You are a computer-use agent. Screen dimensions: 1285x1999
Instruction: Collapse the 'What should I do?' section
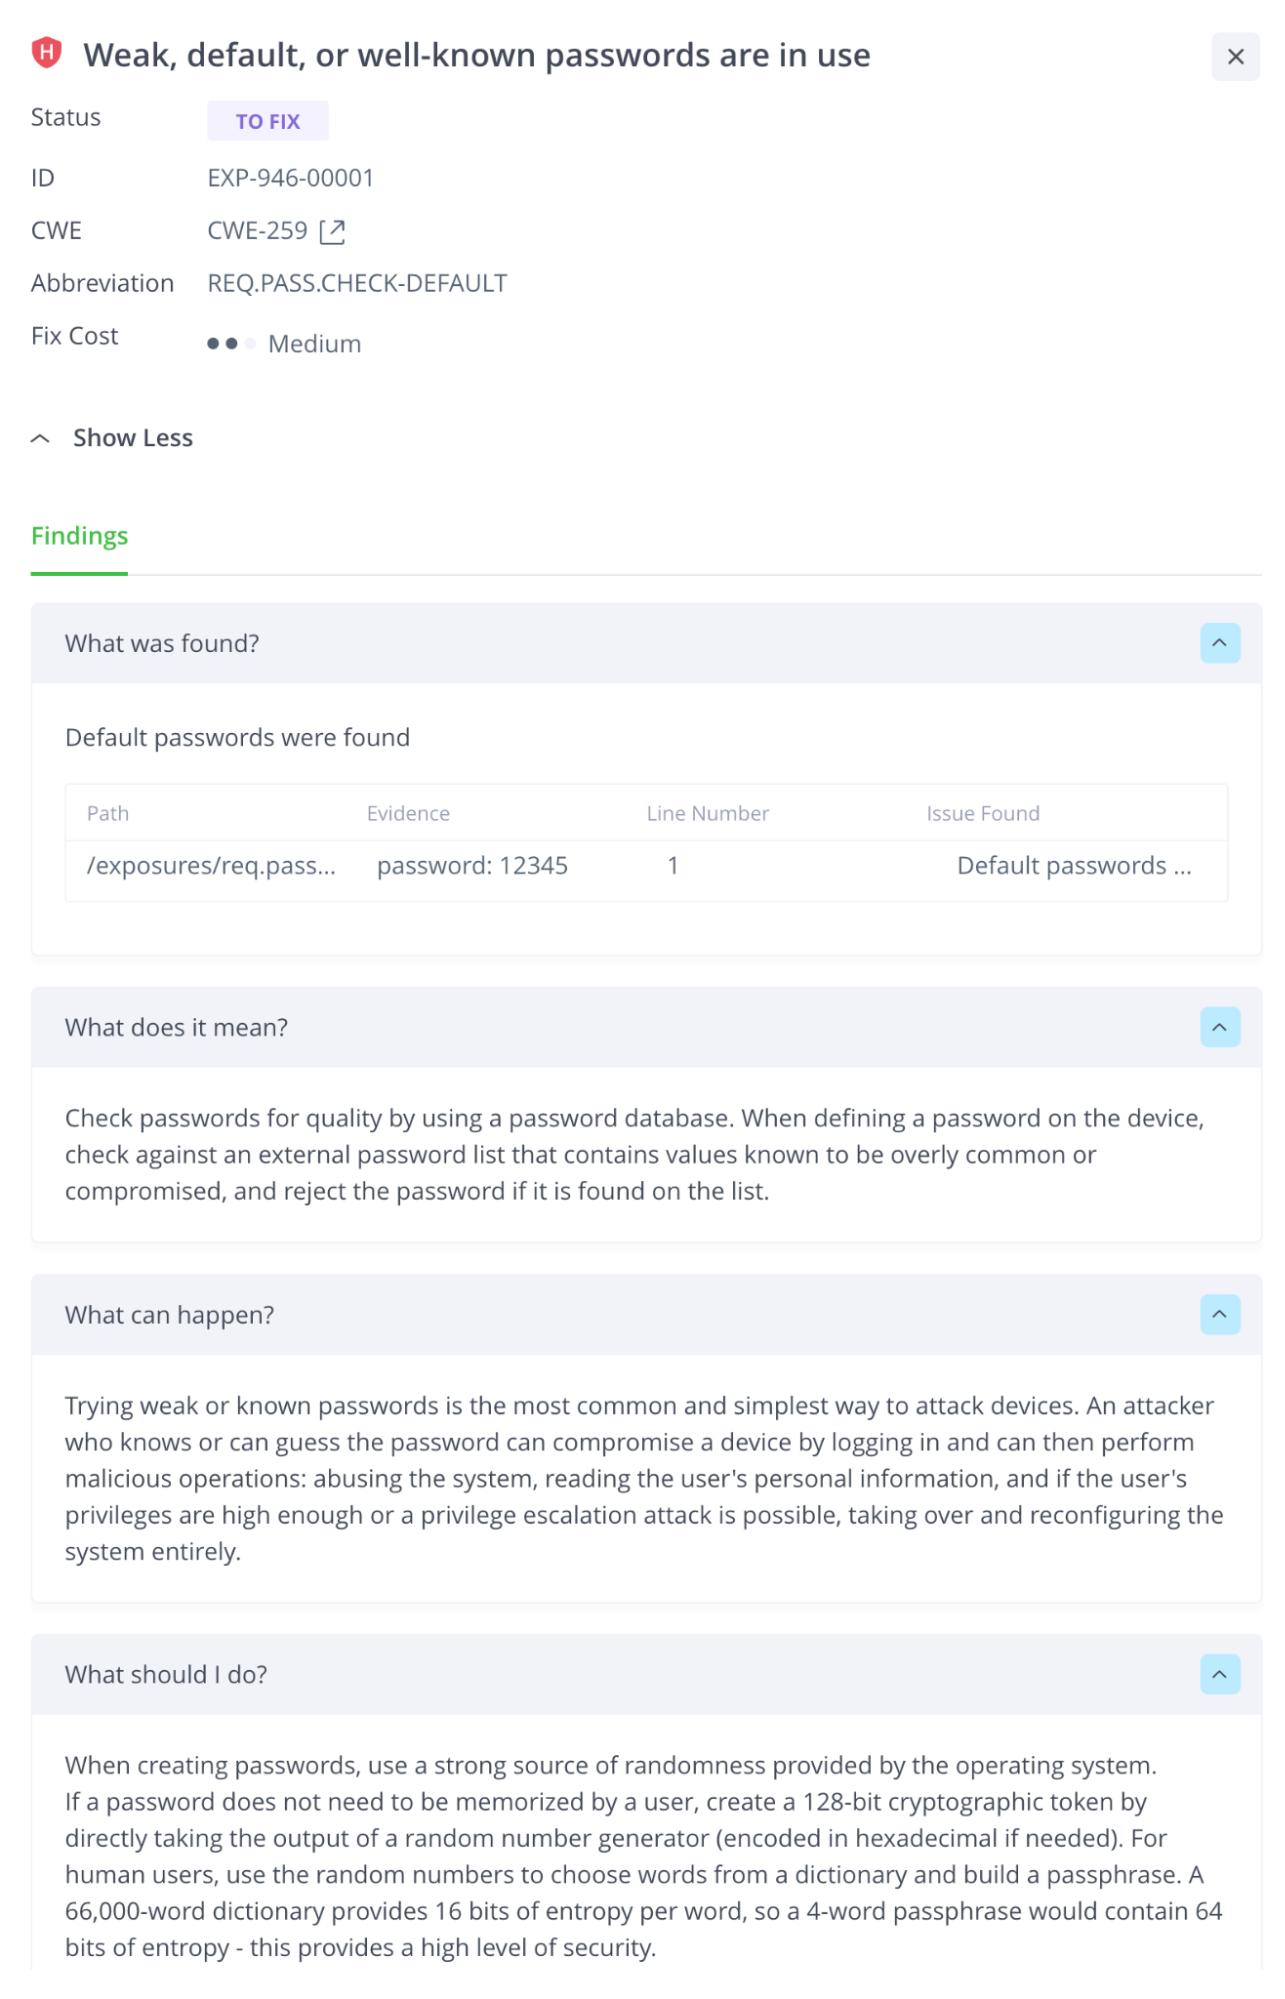coord(1219,1674)
